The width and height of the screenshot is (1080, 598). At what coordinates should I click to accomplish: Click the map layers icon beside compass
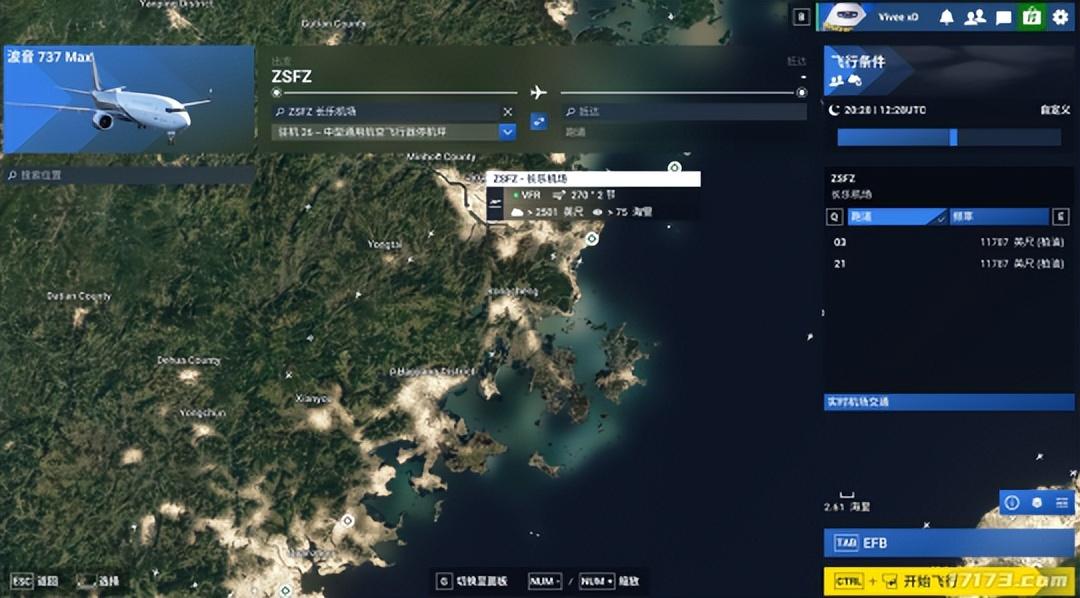point(1037,502)
